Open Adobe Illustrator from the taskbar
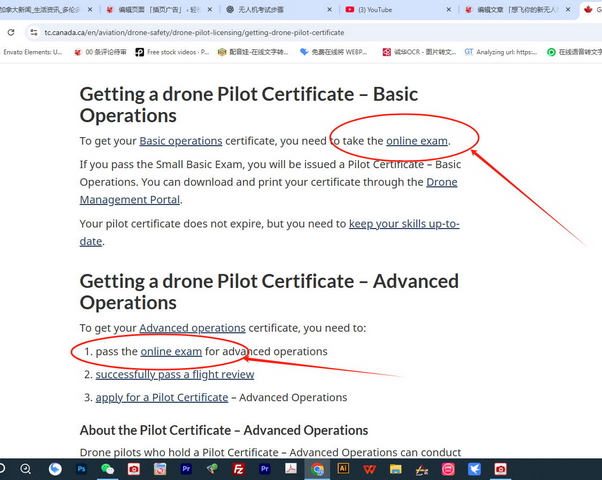The image size is (602, 480). 343,469
